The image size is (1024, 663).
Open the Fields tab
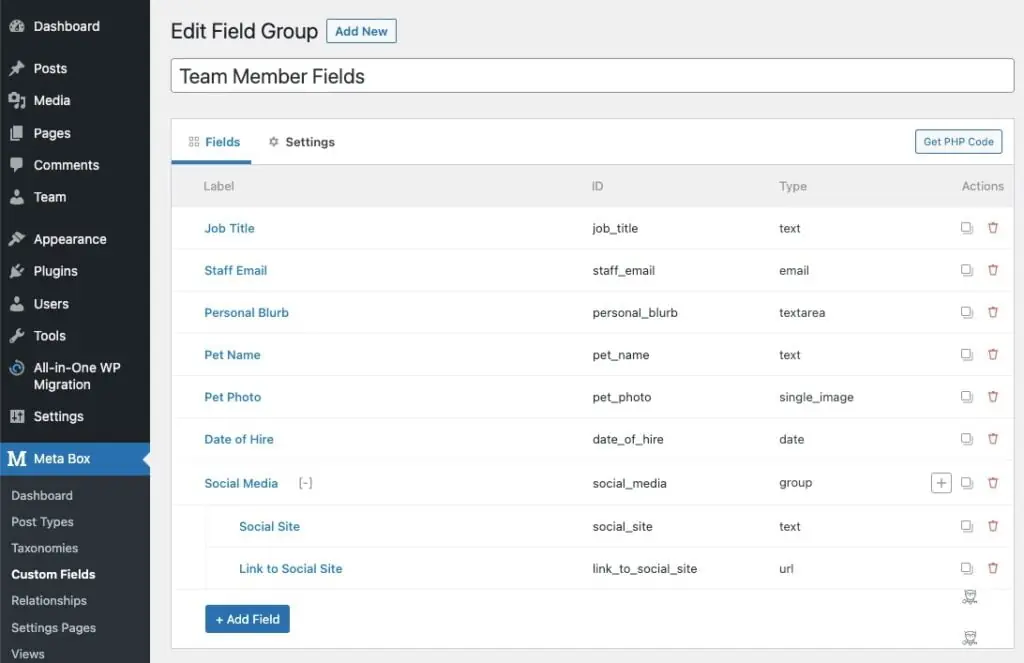click(214, 142)
